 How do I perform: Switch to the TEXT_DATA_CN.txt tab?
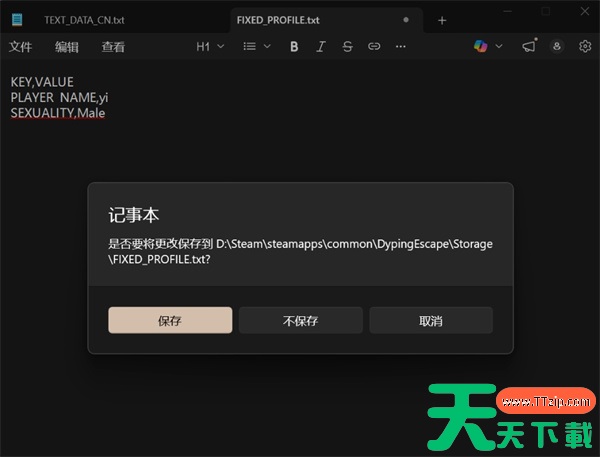[84, 20]
